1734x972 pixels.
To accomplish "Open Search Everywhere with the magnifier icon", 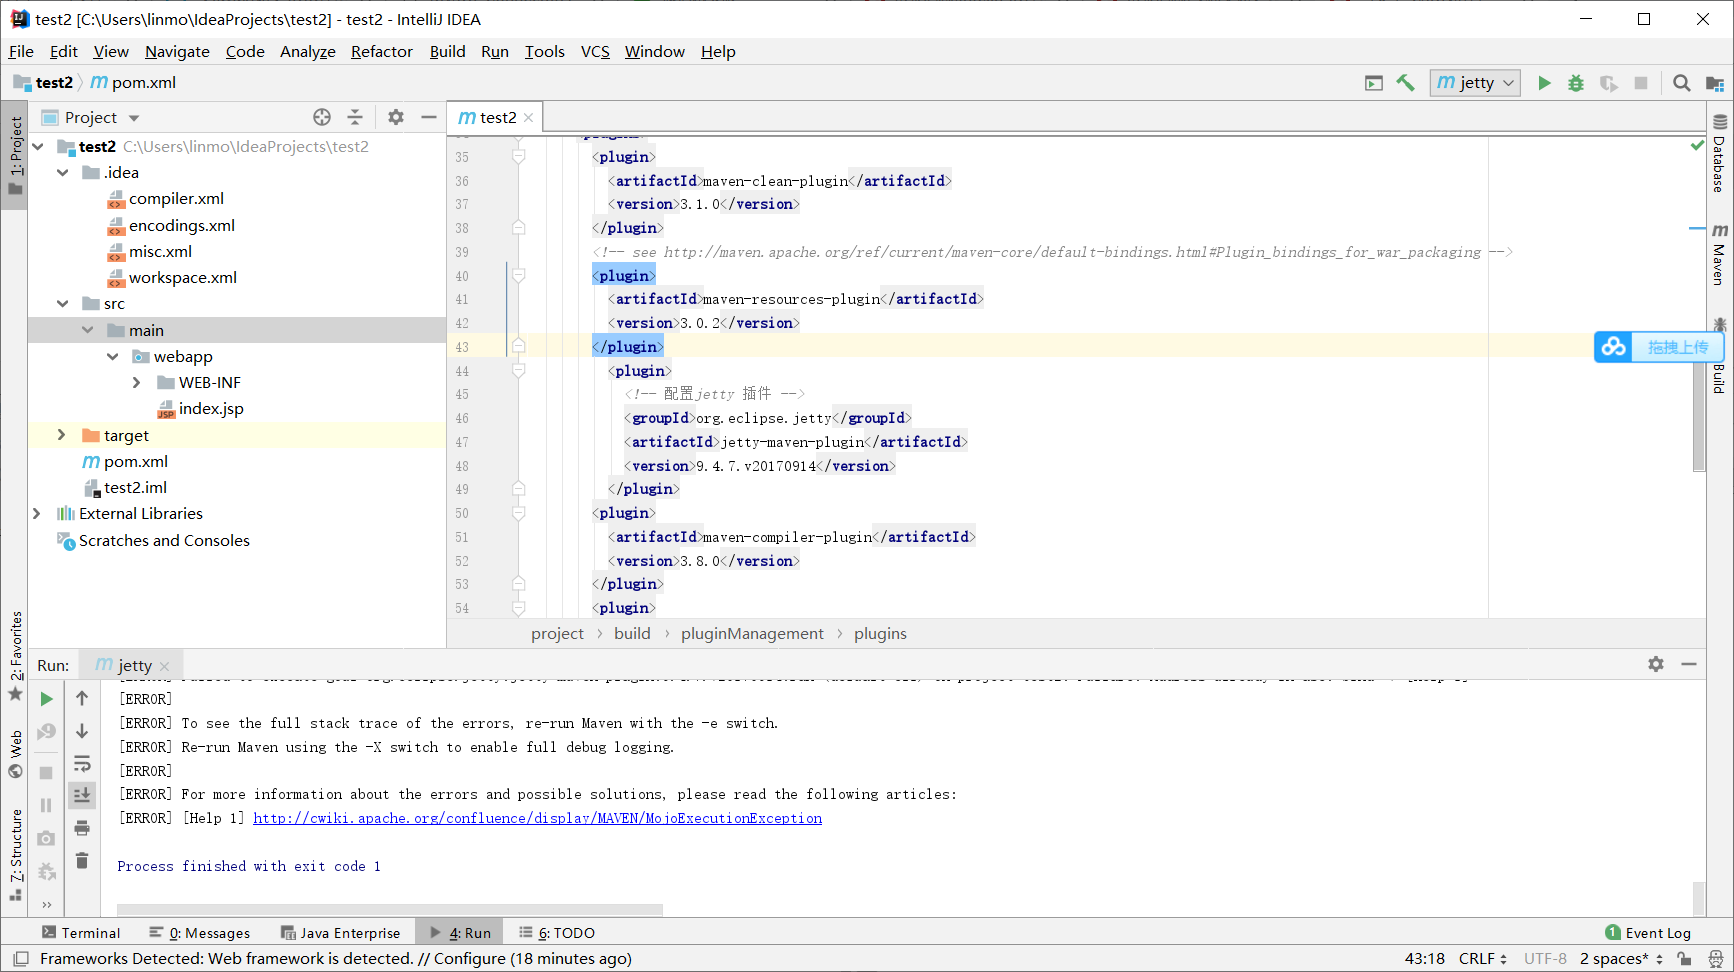I will pos(1681,83).
